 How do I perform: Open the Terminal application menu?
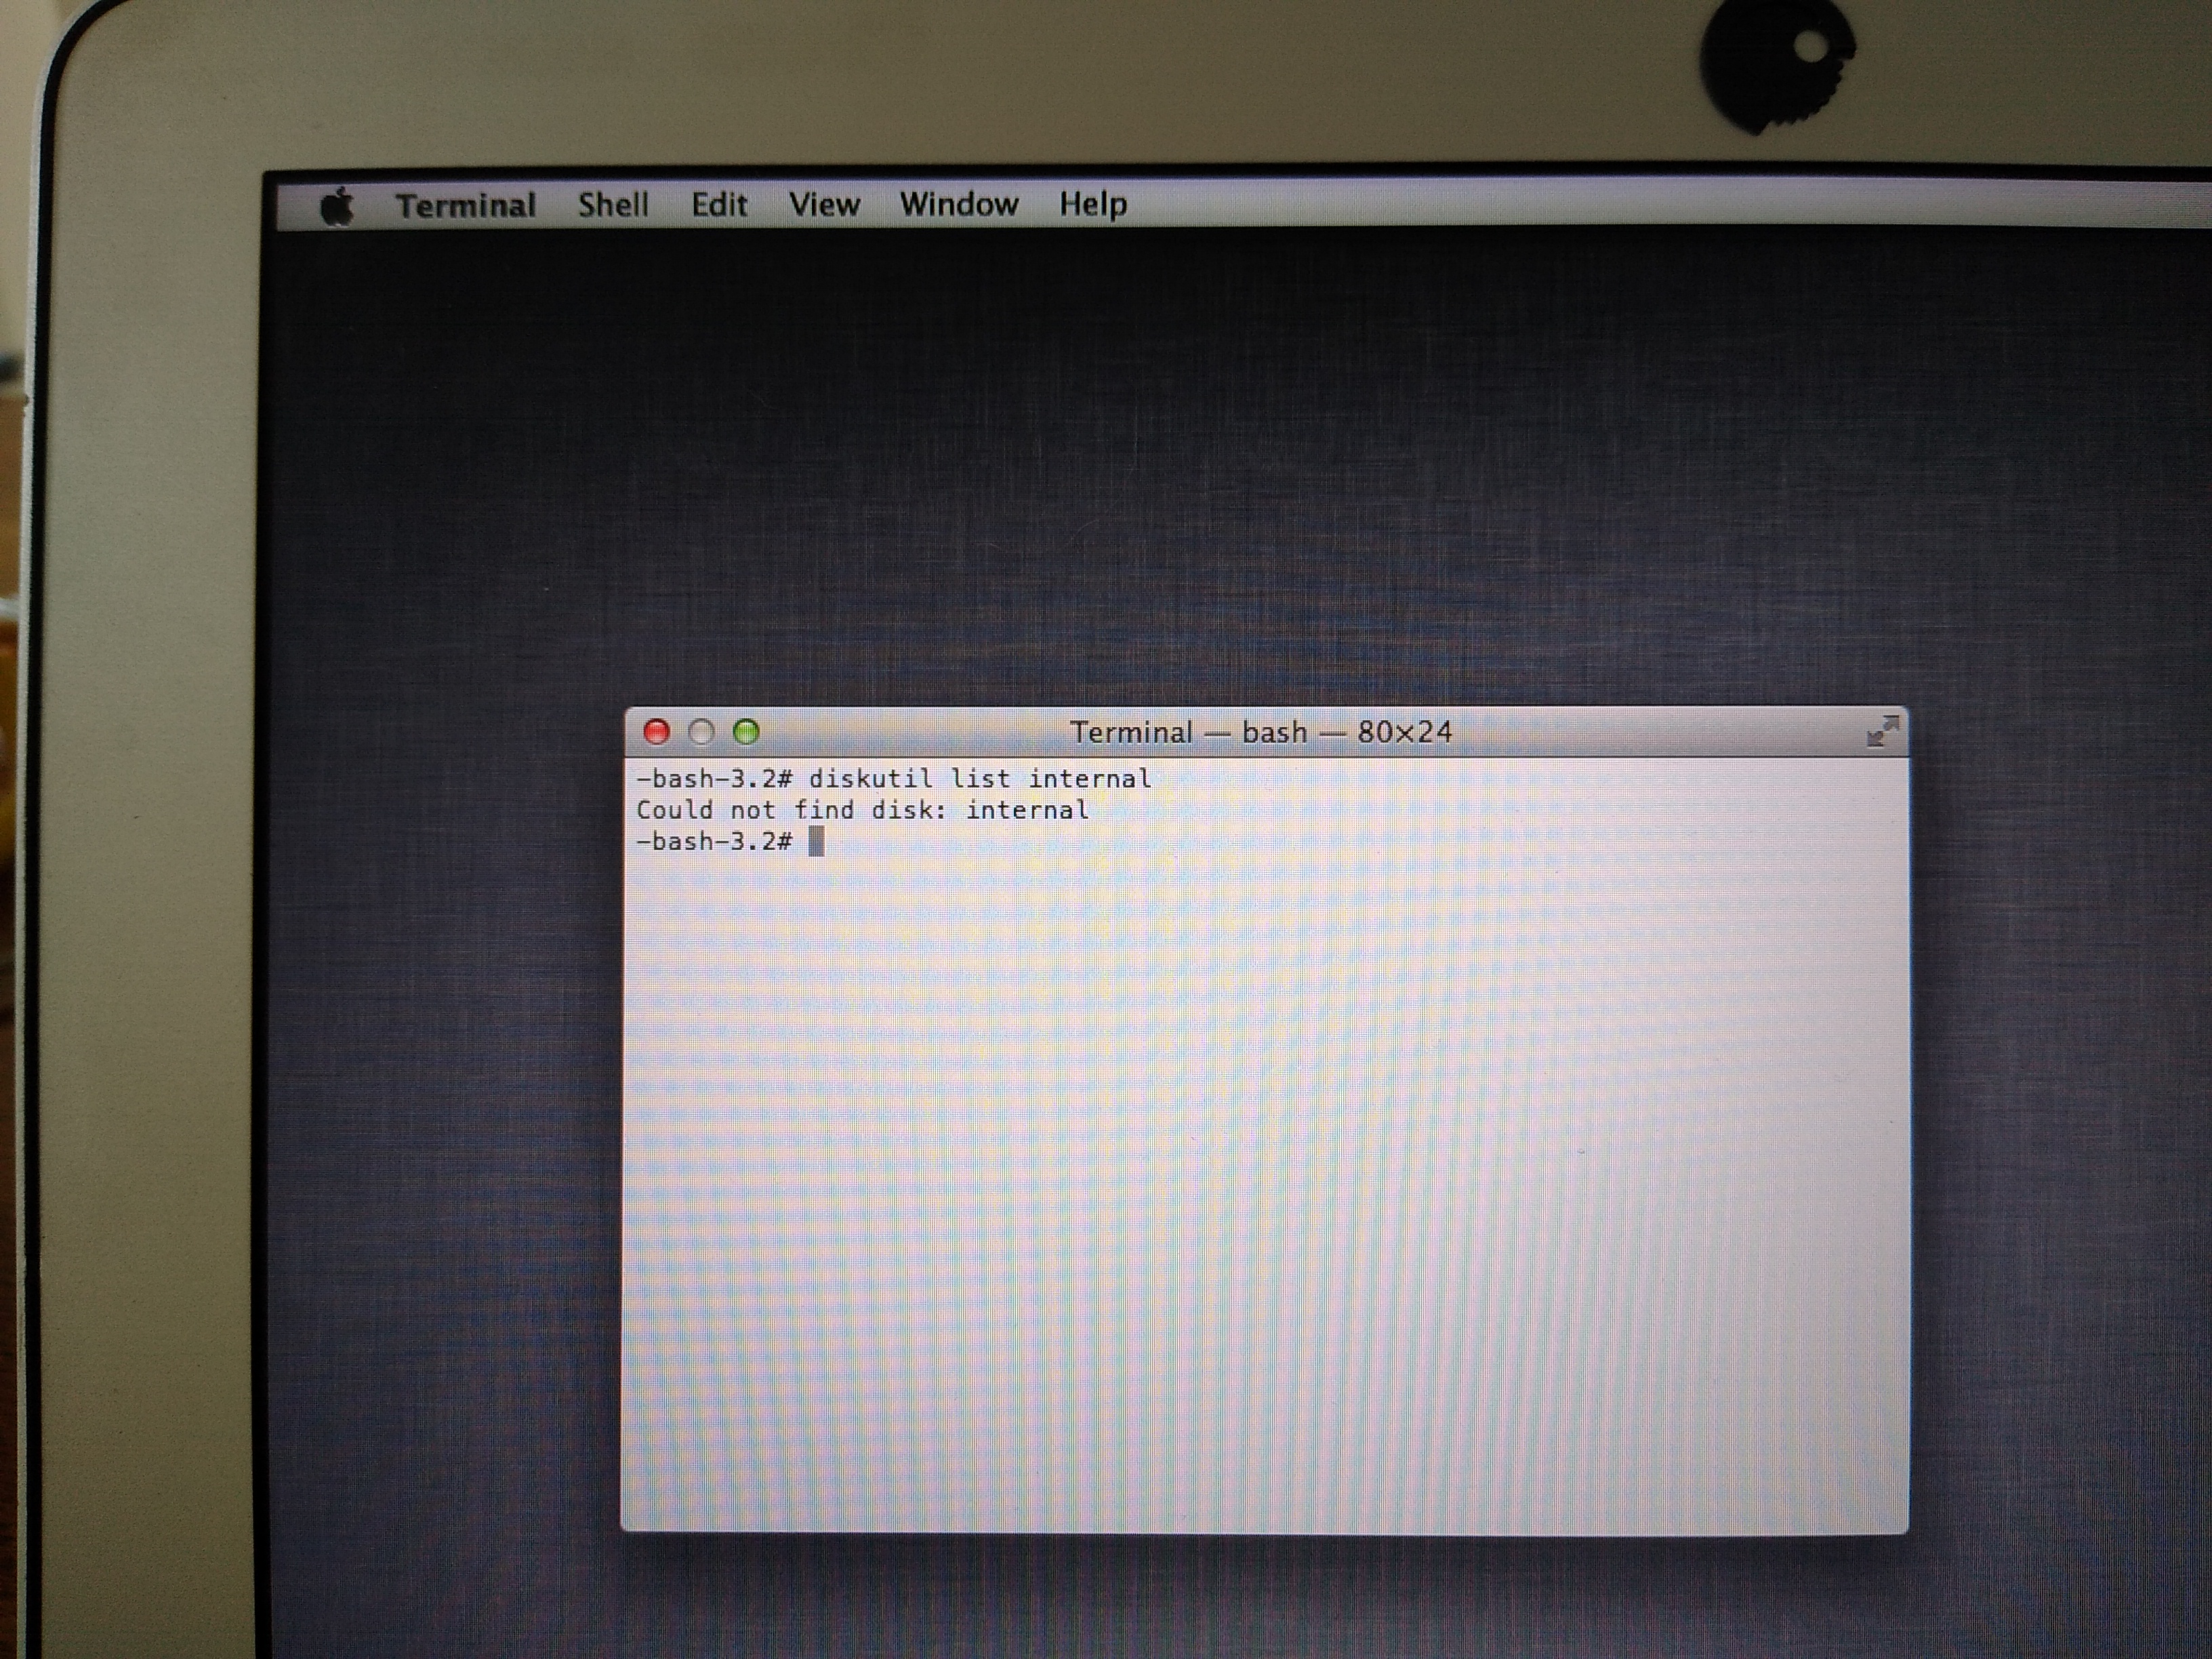(x=466, y=206)
